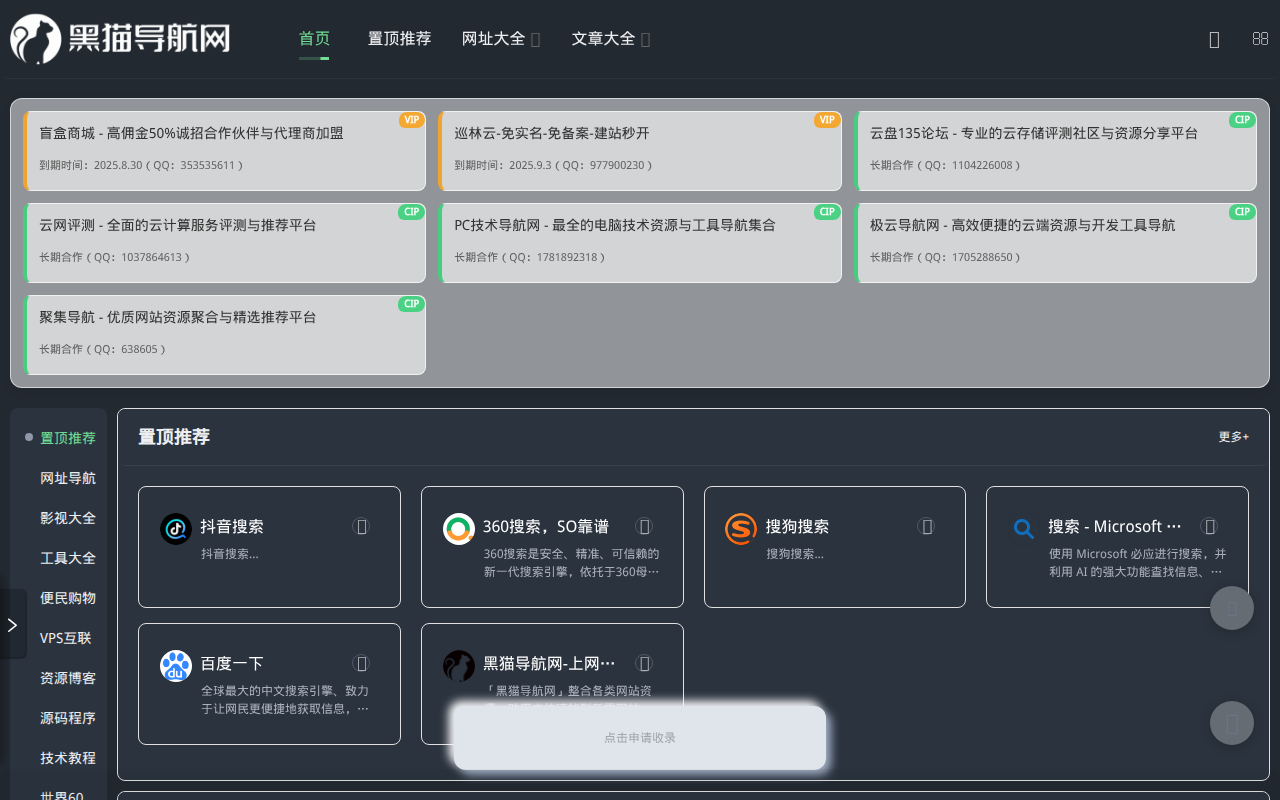Click the 360搜索 logo icon
Image resolution: width=1280 pixels, height=800 pixels.
459,529
